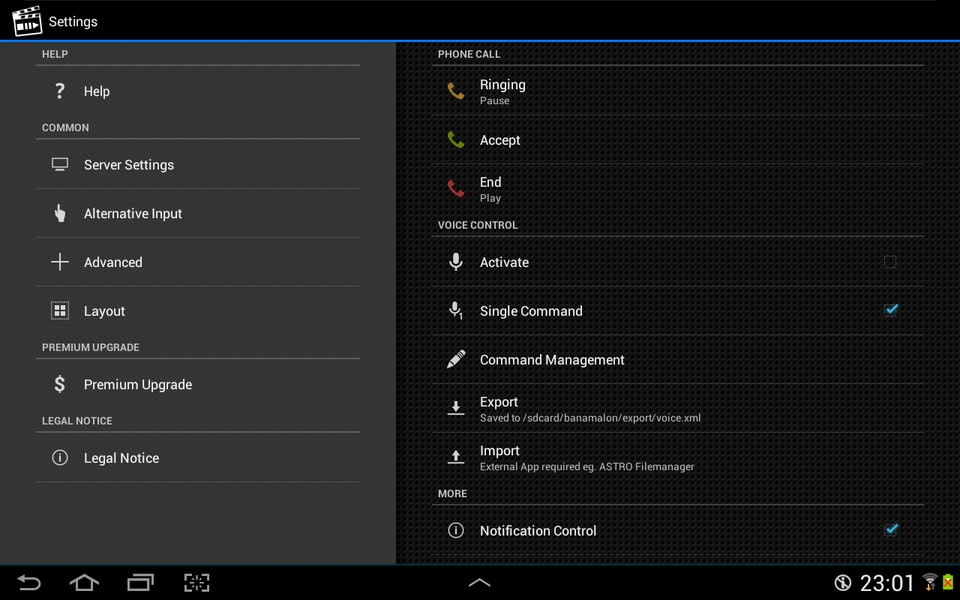Viewport: 960px width, 600px height.
Task: Open the Accept call action setting
Action: (678, 140)
